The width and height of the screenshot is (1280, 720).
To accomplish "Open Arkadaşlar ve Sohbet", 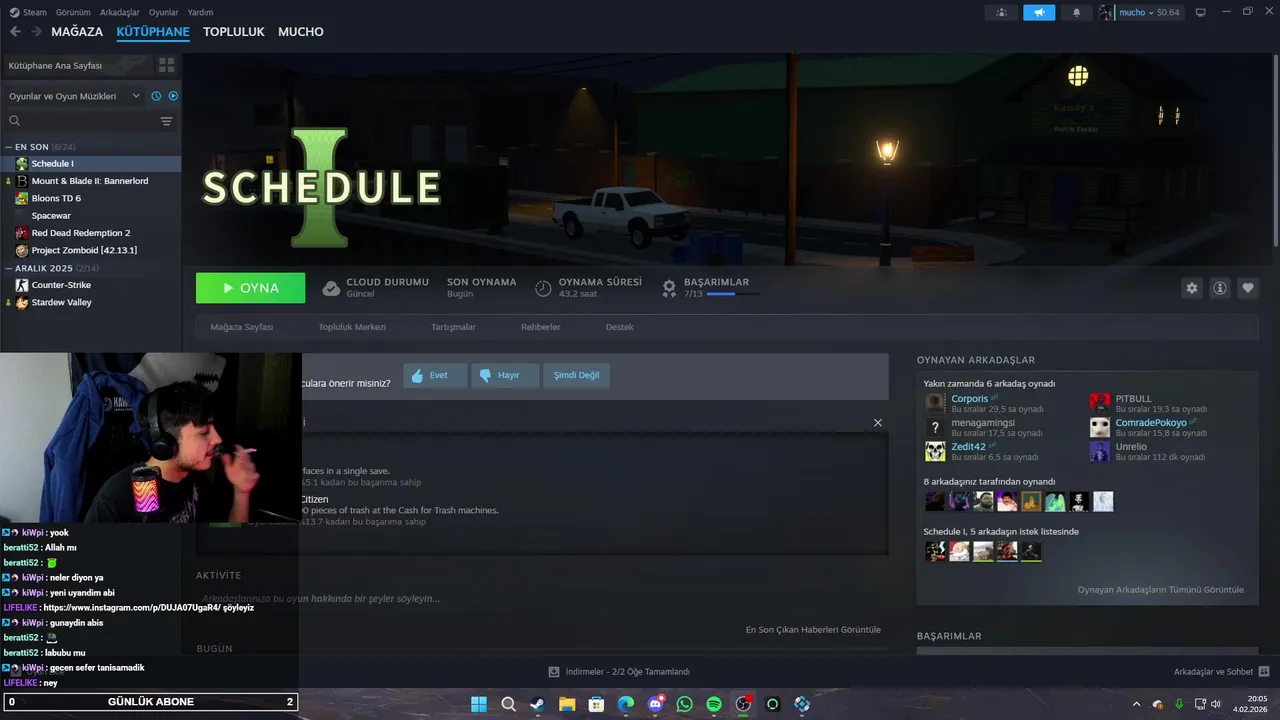I will click(x=1221, y=672).
